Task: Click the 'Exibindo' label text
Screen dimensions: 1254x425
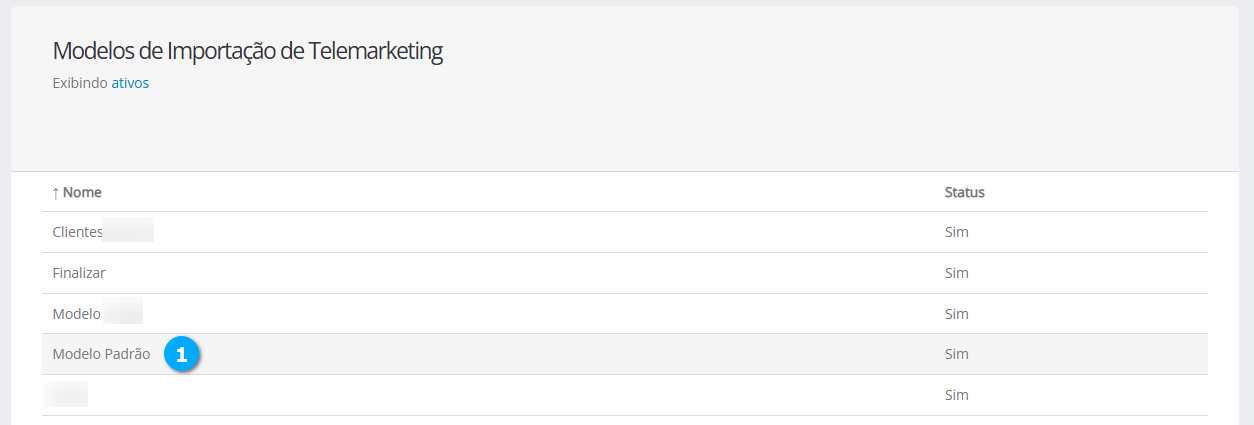Action: [x=80, y=83]
